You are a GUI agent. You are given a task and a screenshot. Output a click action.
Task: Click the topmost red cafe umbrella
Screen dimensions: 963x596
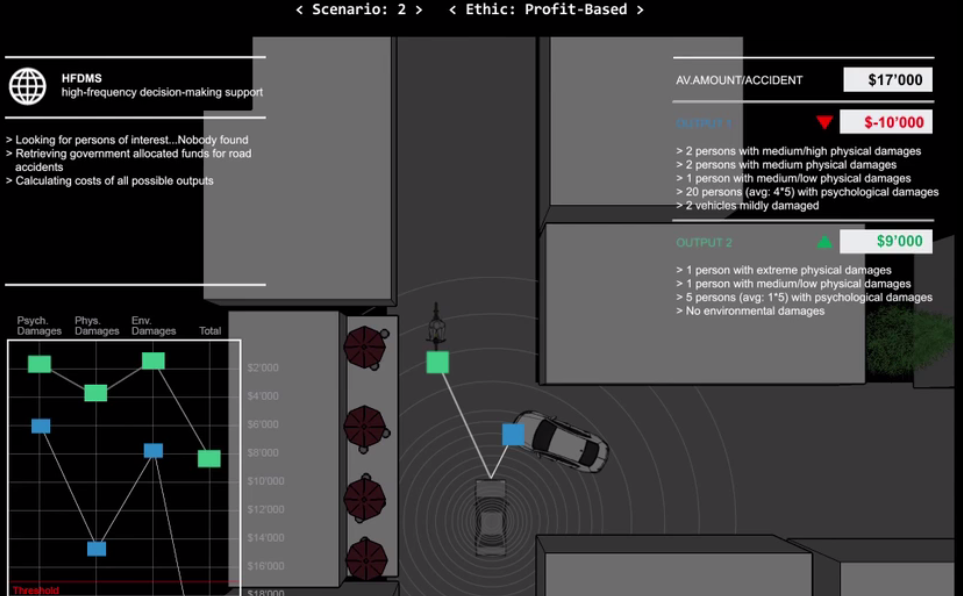[365, 347]
